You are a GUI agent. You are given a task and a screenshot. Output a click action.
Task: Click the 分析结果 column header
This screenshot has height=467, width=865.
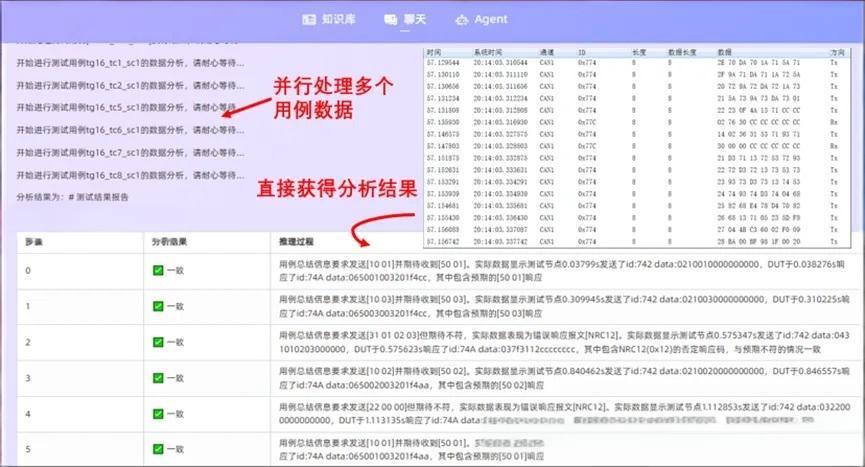click(169, 241)
